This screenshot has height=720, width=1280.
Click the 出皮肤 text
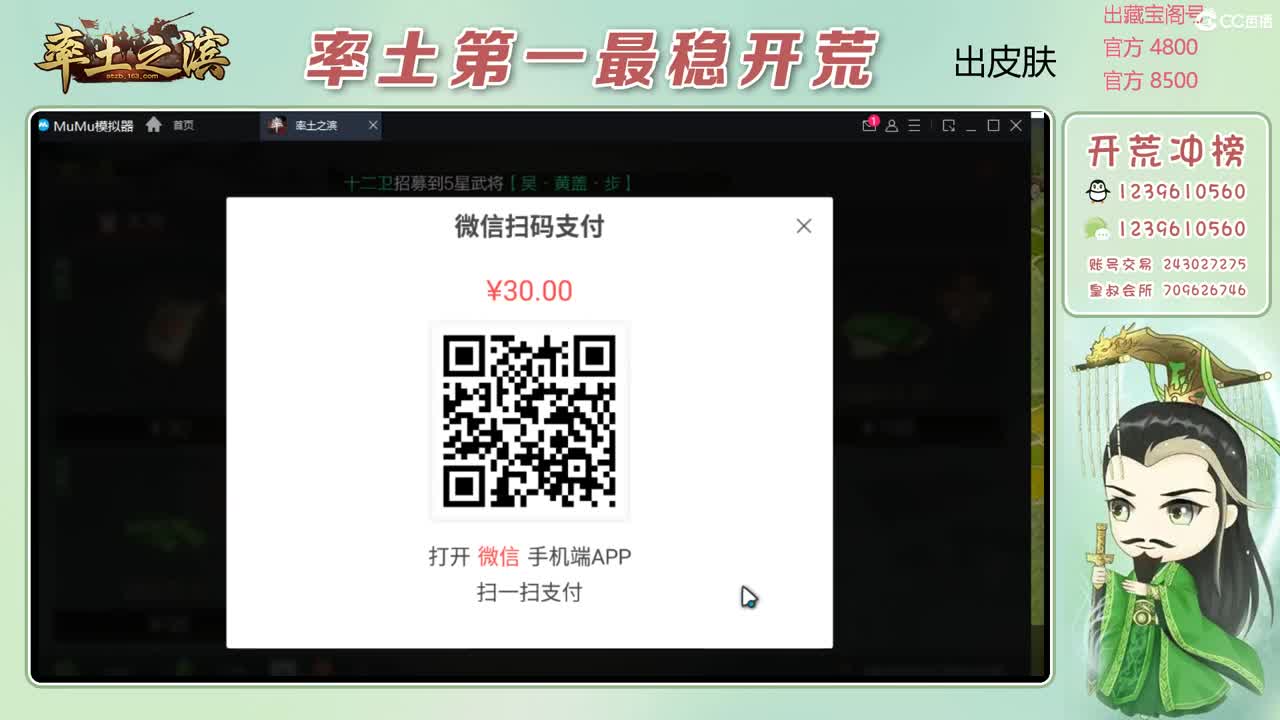point(1005,62)
